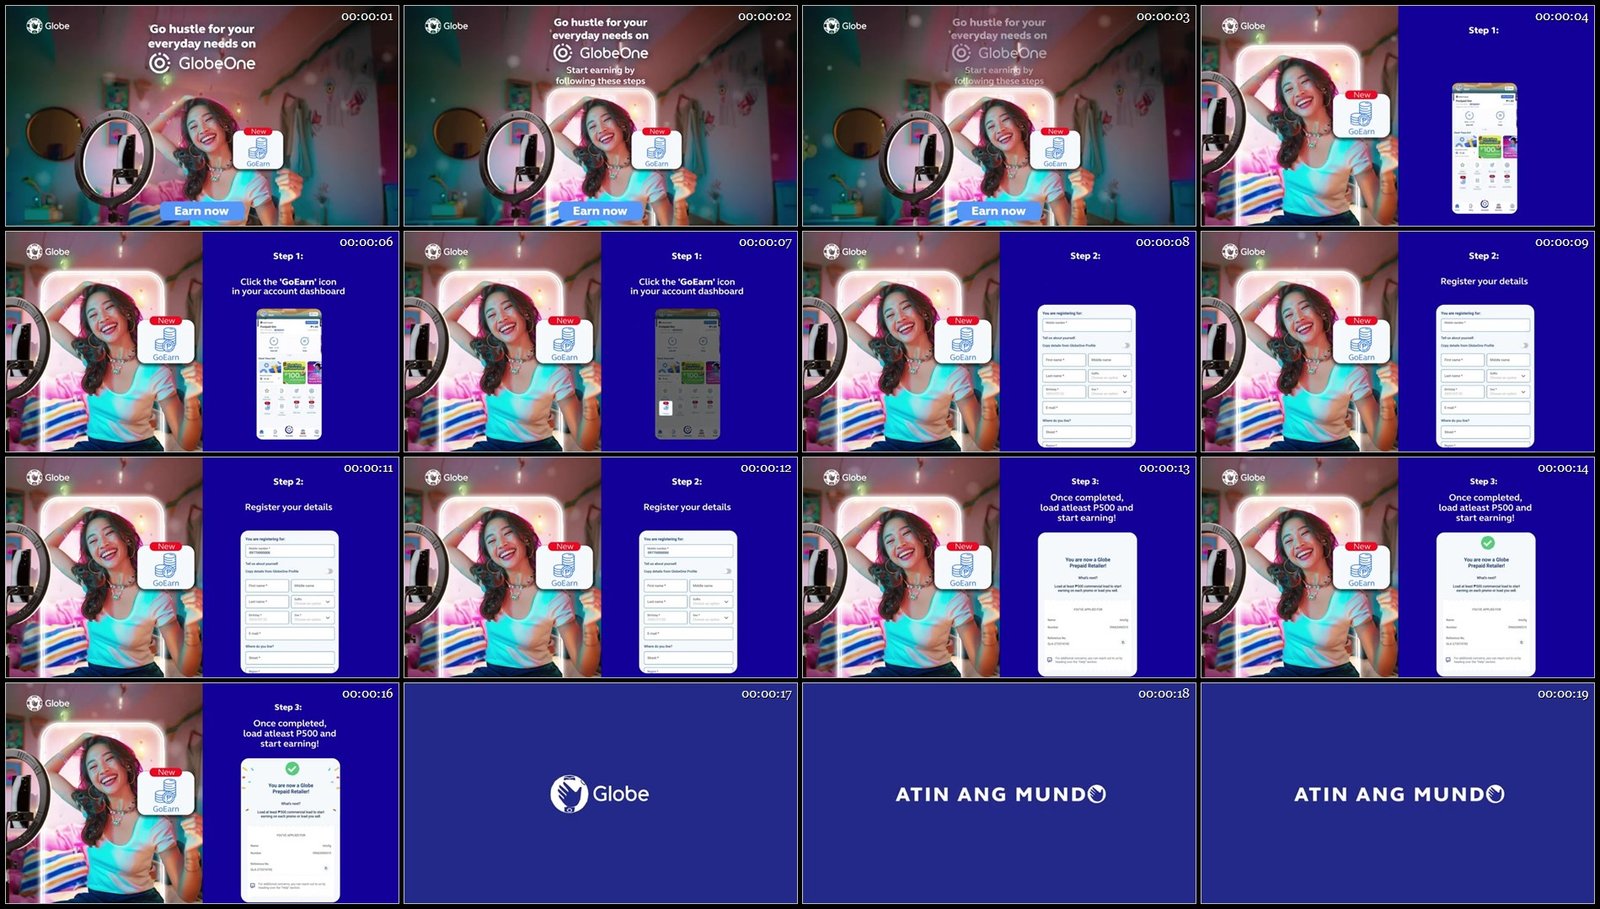
Task: Click GoEarn icon in the 00:00:13 frame
Action: coord(963,566)
